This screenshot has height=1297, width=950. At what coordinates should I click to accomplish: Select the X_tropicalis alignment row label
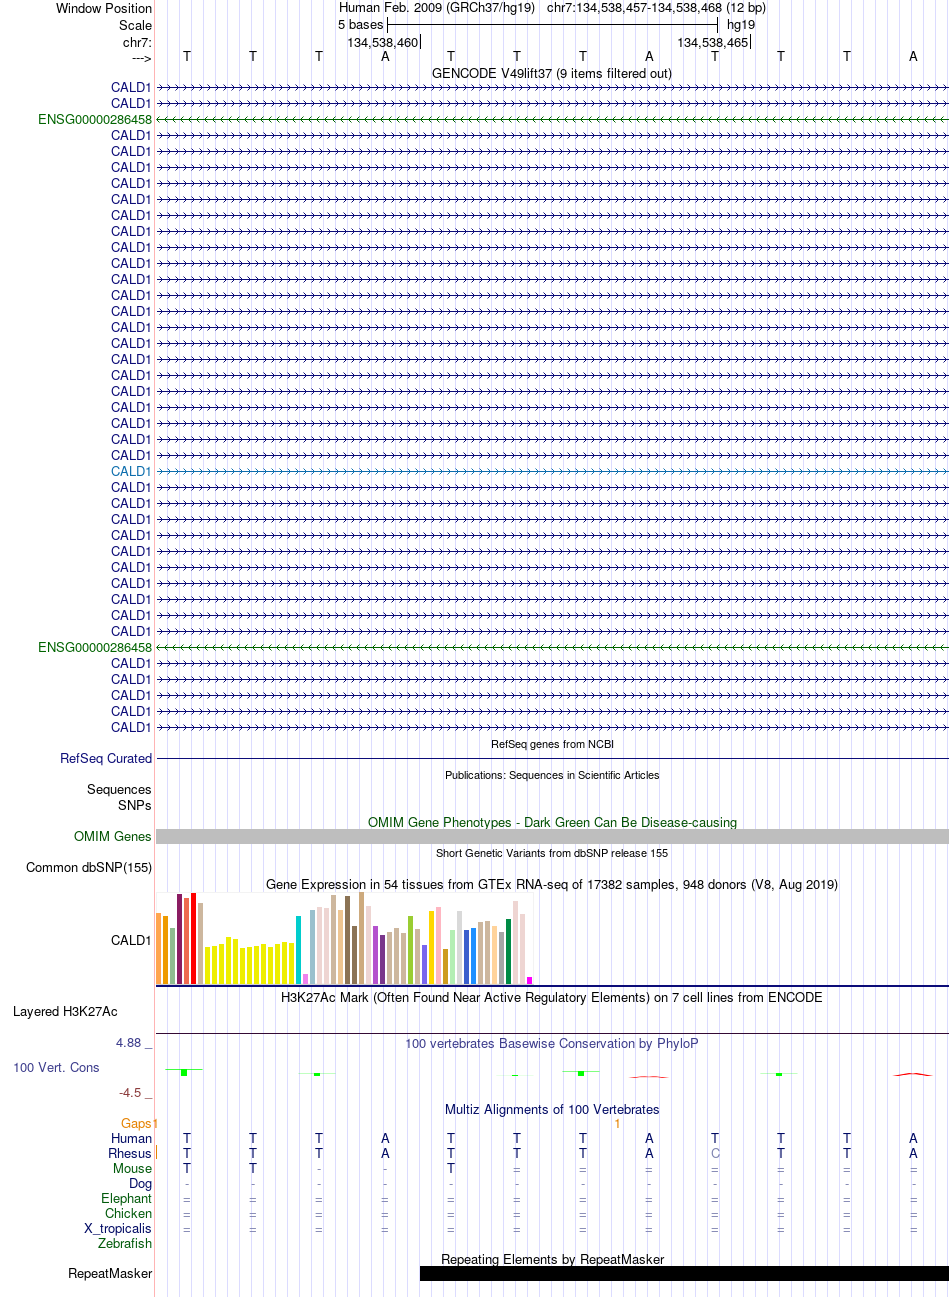[x=118, y=1228]
